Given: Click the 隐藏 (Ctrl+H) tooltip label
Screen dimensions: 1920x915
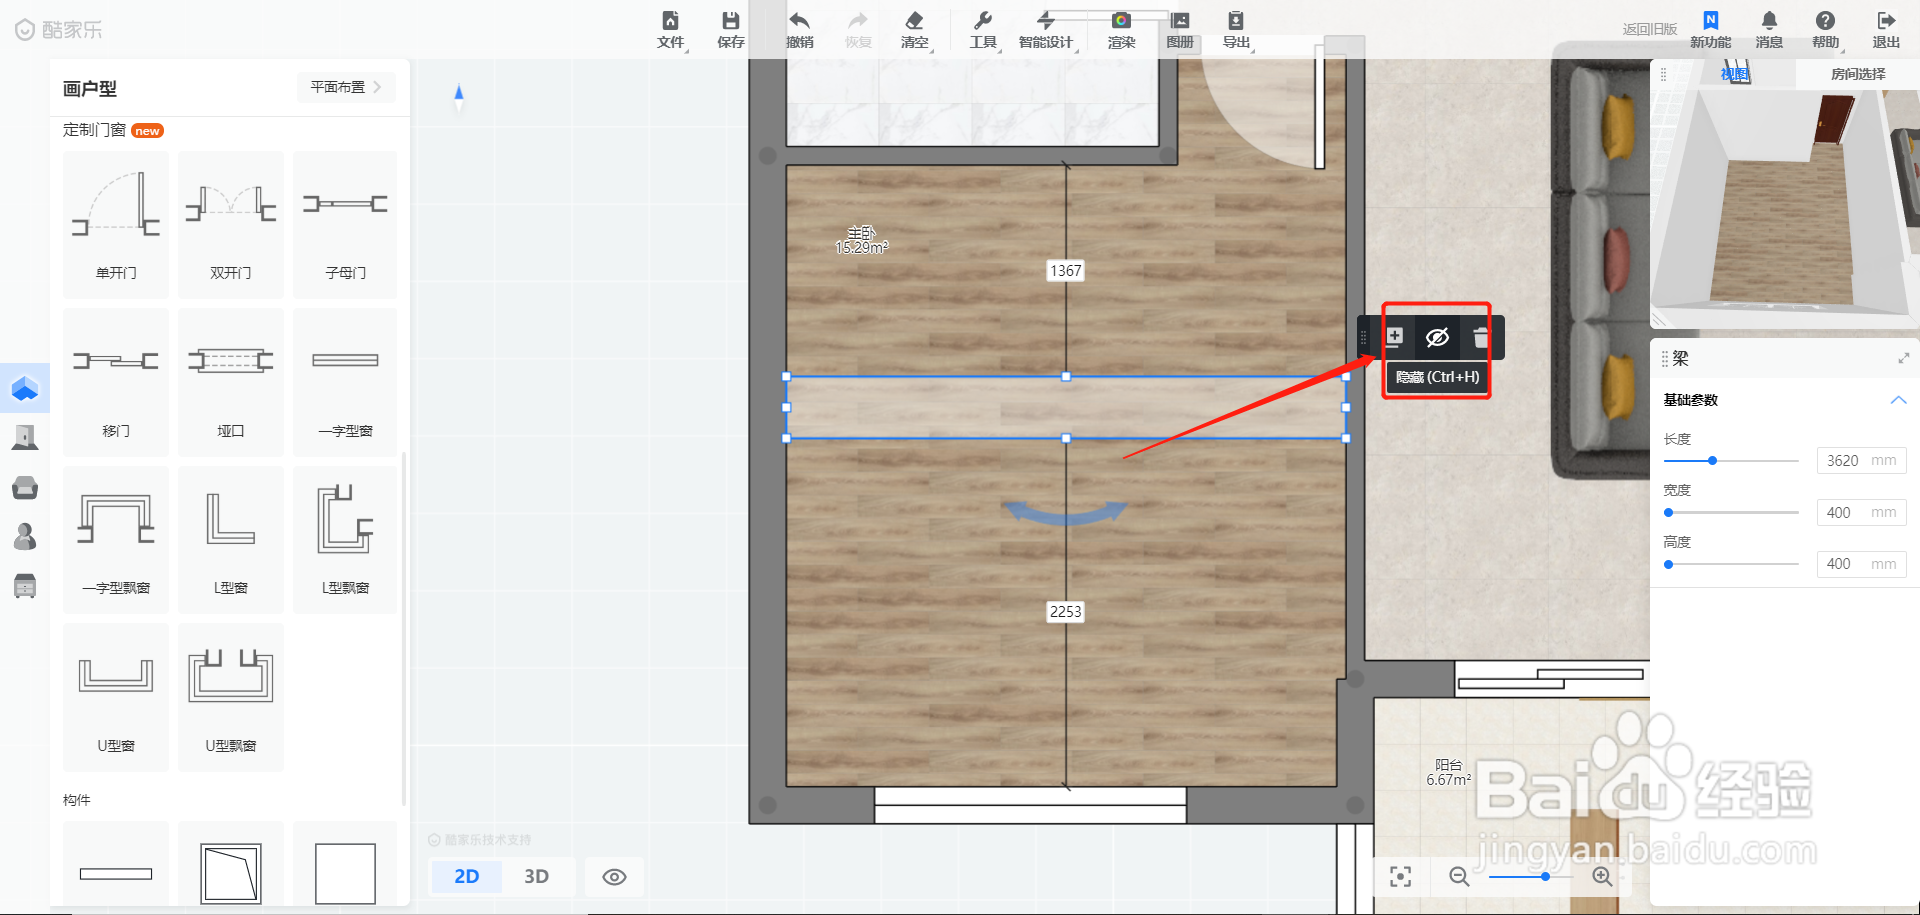Looking at the screenshot, I should (x=1437, y=377).
